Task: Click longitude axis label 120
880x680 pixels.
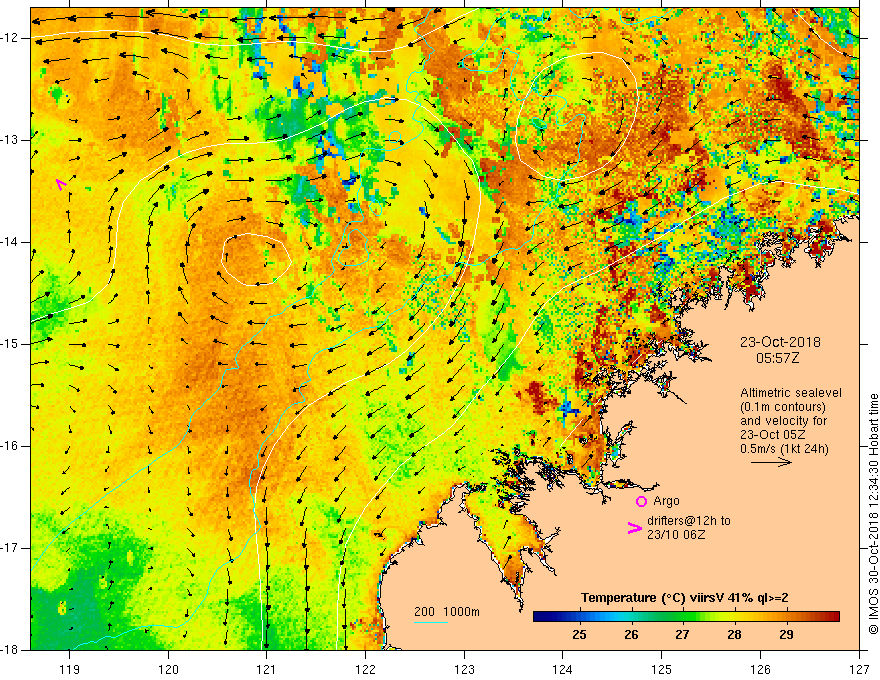Action: point(168,669)
